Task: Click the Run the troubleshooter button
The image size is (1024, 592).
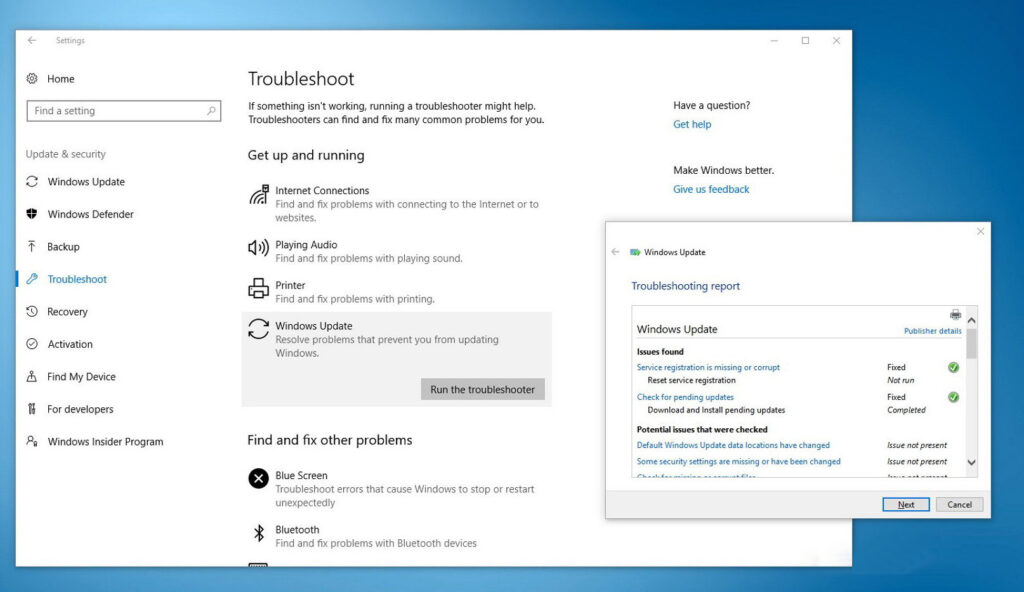Action: click(x=483, y=389)
